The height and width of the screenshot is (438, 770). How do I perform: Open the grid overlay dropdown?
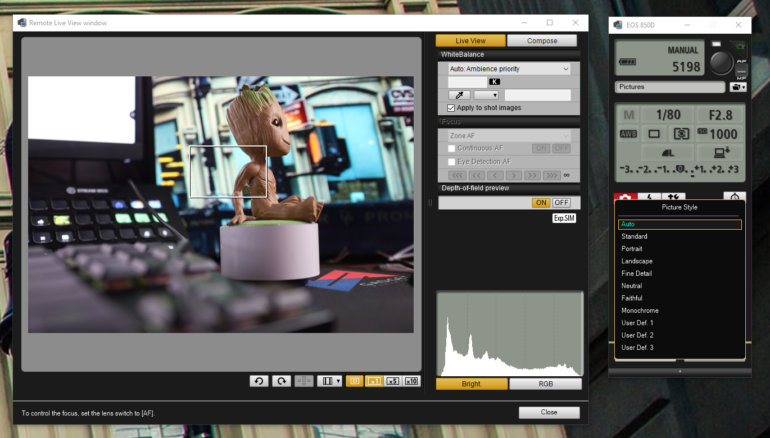(x=330, y=381)
